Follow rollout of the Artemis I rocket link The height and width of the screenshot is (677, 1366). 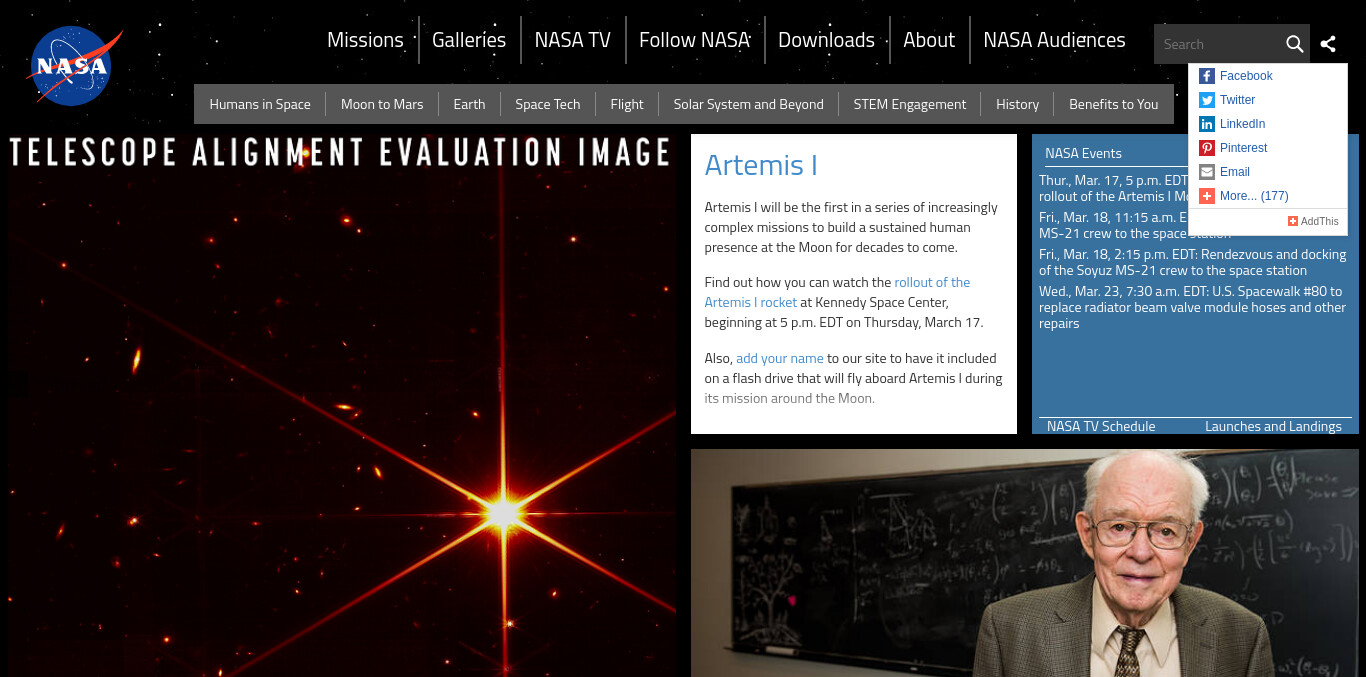(x=837, y=292)
